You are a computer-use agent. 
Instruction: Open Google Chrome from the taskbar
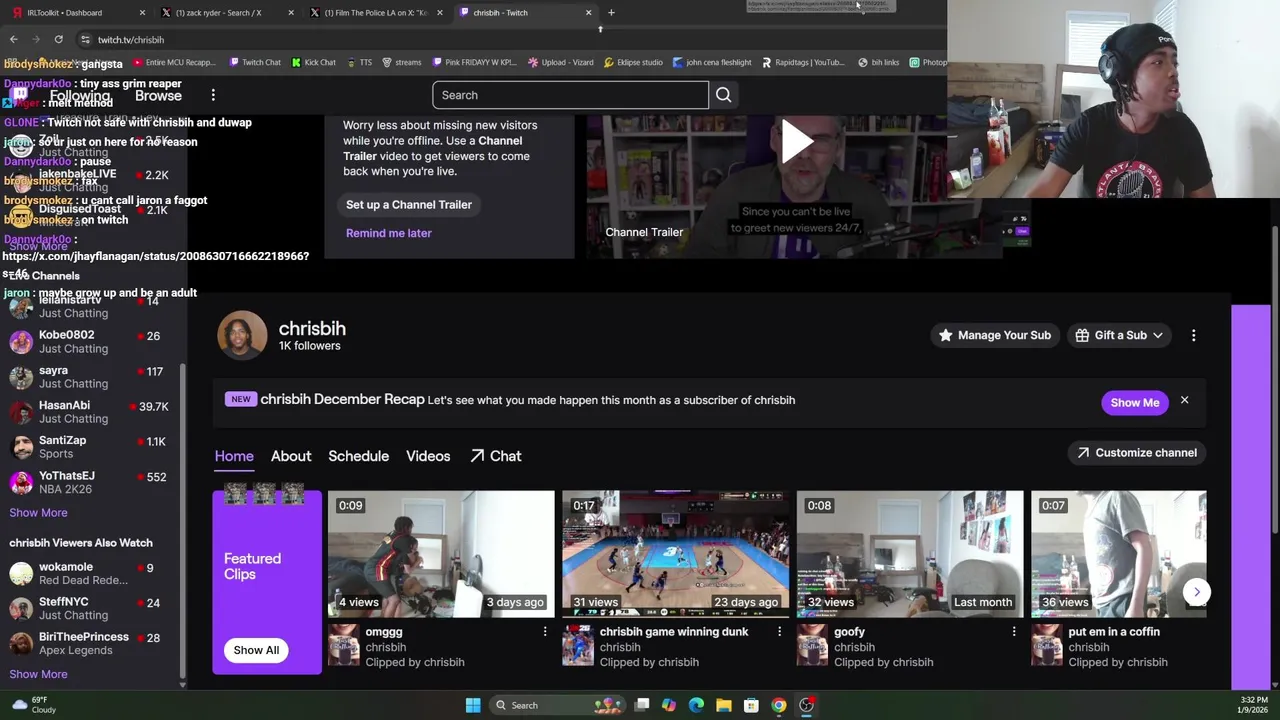click(778, 705)
